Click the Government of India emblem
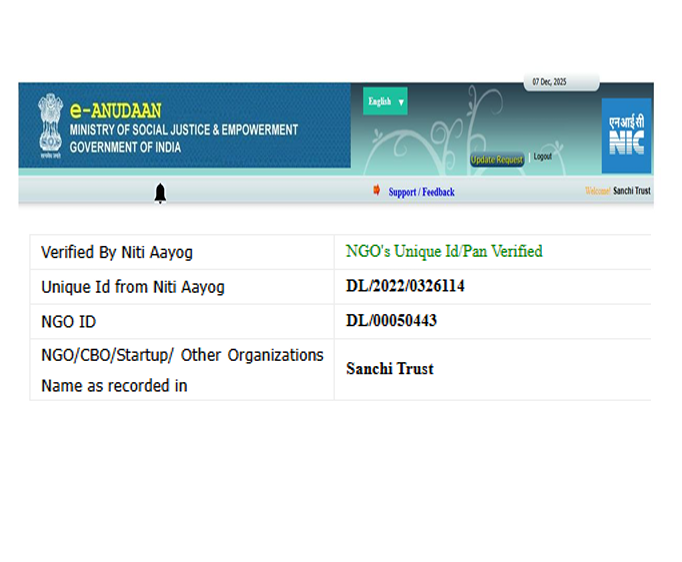 click(49, 125)
